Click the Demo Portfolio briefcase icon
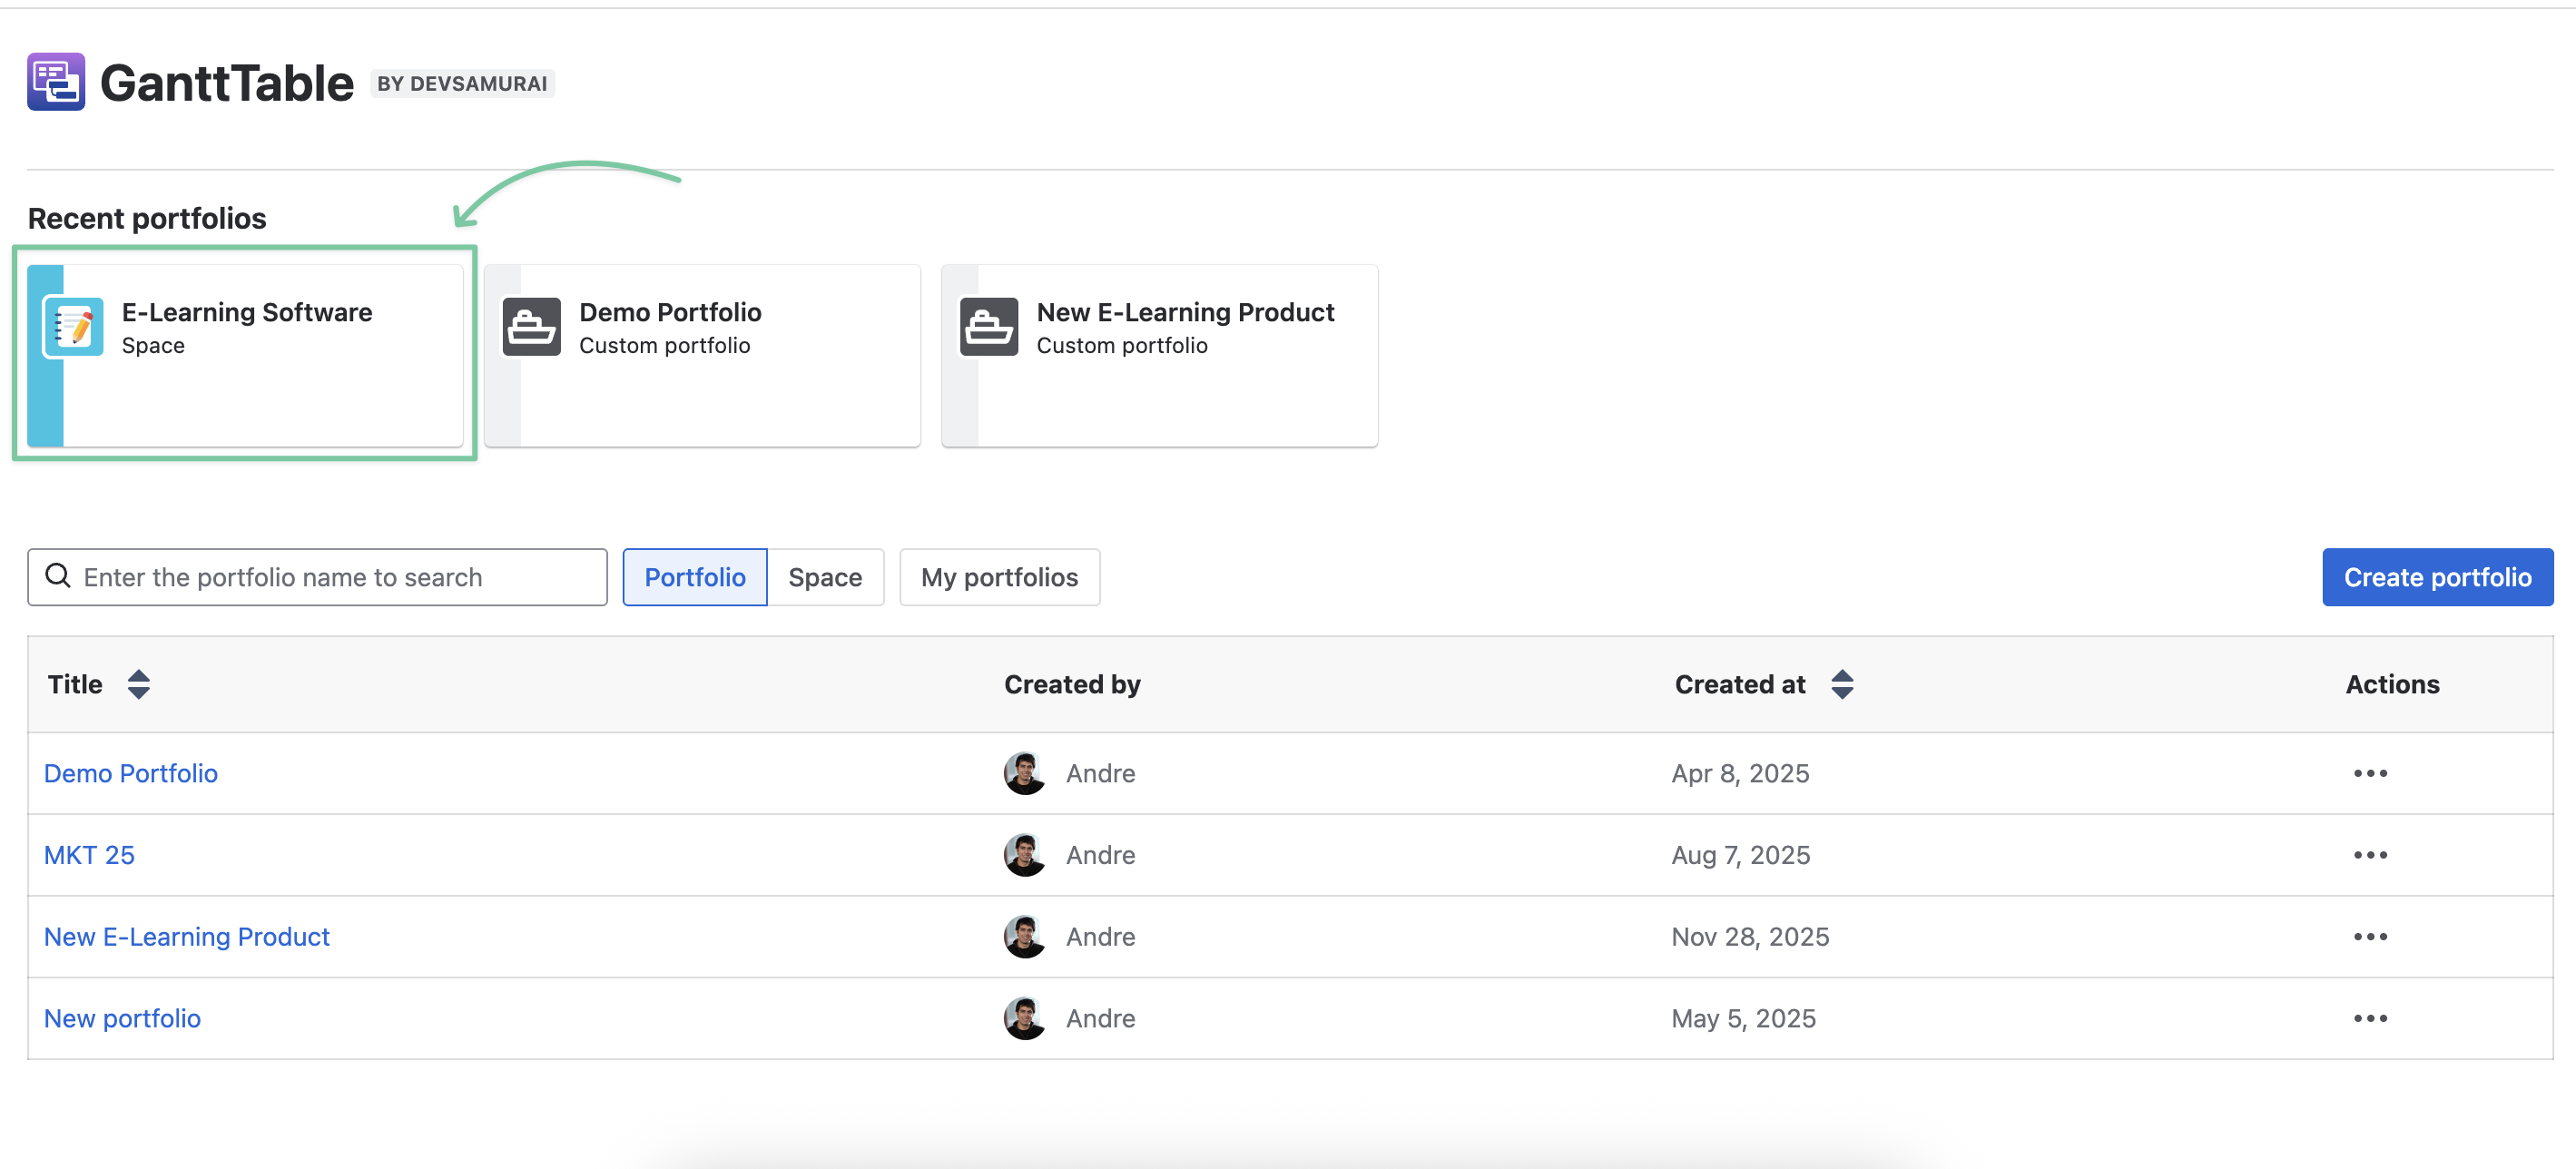 tap(531, 327)
